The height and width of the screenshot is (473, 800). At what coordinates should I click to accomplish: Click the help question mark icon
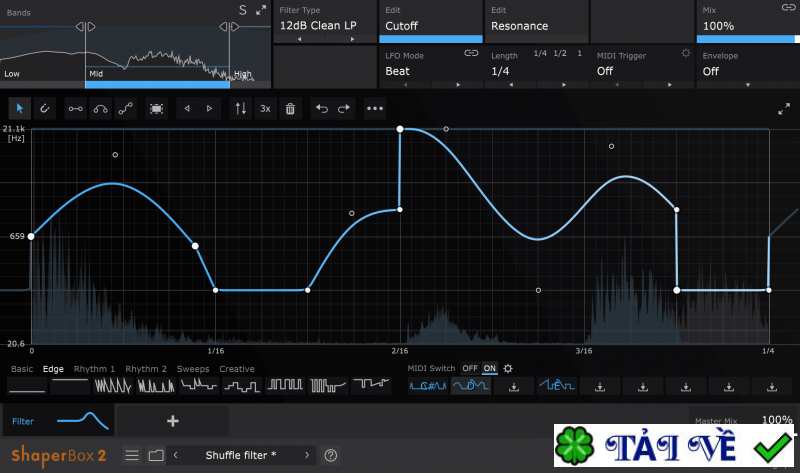[331, 455]
